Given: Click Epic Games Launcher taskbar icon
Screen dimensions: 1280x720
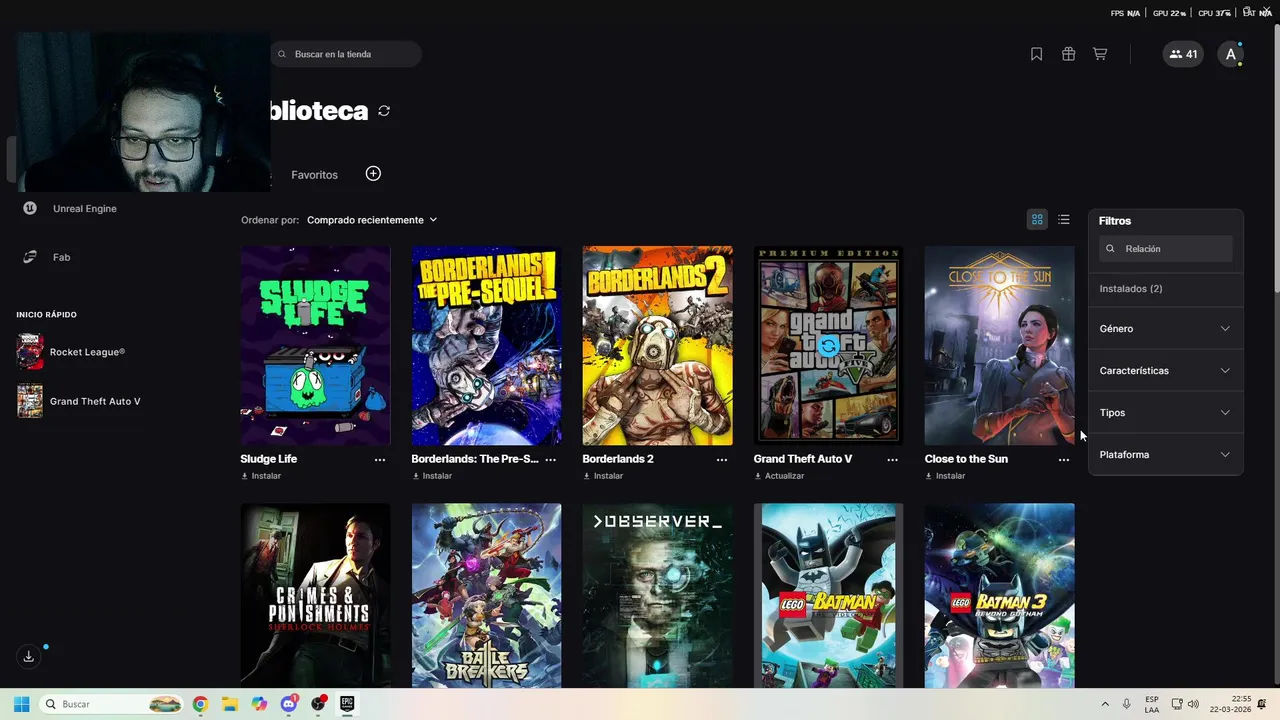Looking at the screenshot, I should tap(347, 704).
